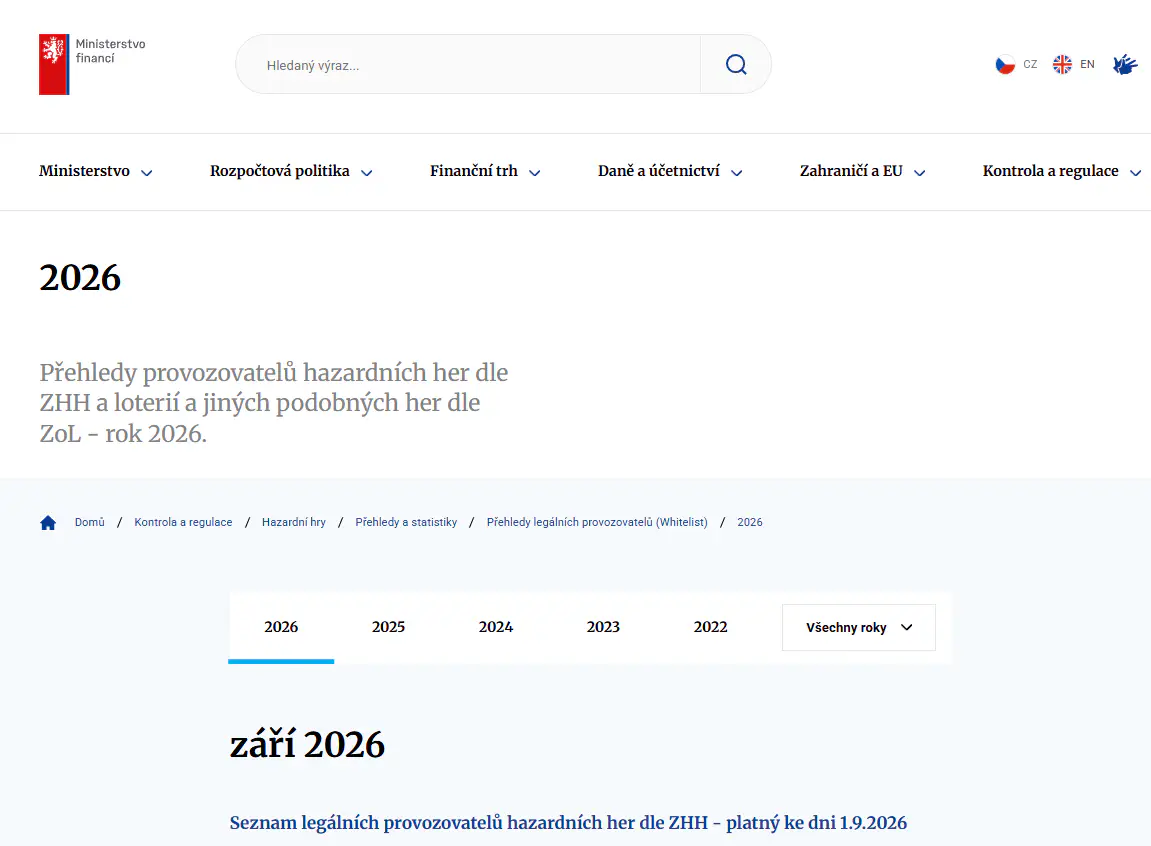Select the 2026 year tab
Viewport: 1151px width, 846px height.
281,627
